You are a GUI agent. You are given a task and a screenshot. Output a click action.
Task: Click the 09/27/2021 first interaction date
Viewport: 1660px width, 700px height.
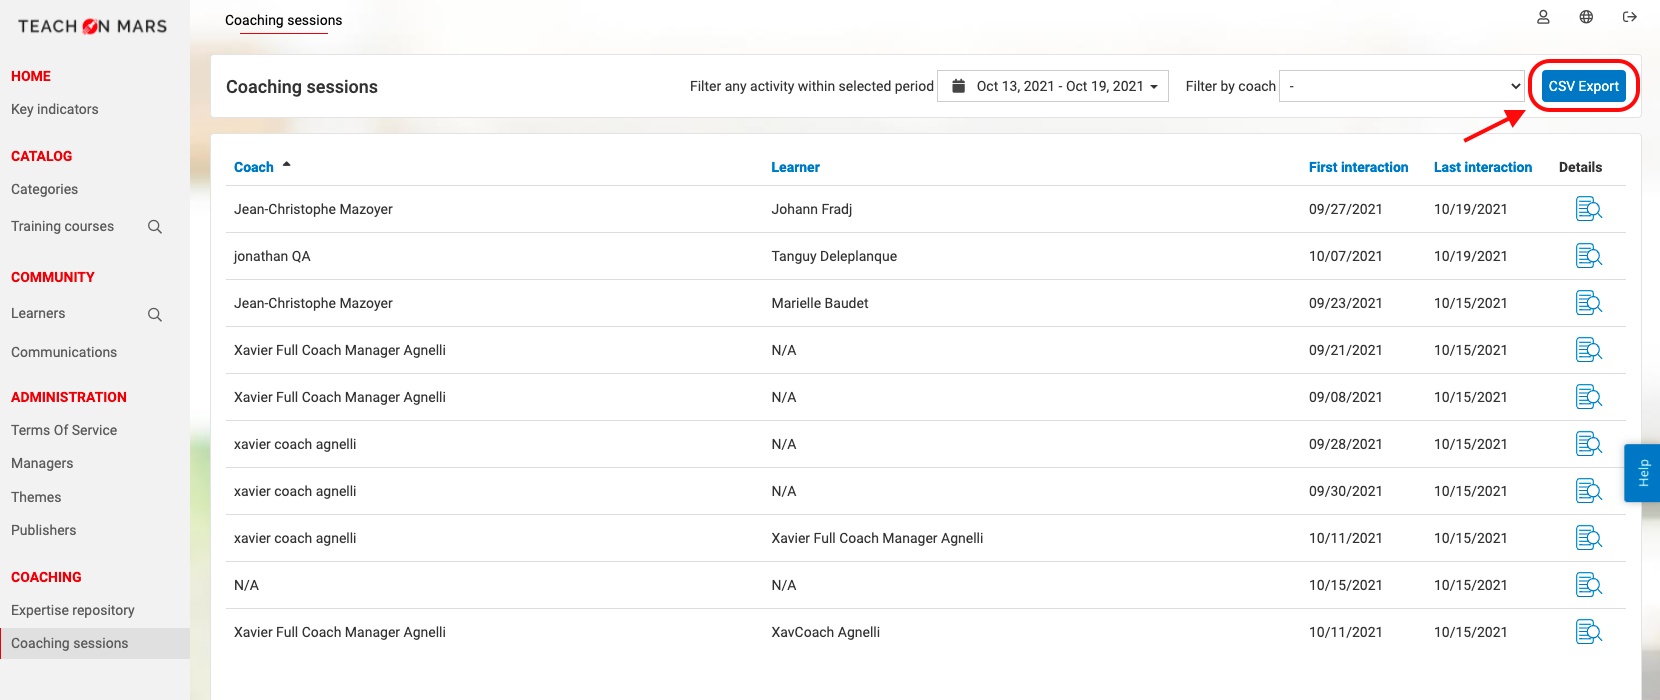pos(1346,209)
